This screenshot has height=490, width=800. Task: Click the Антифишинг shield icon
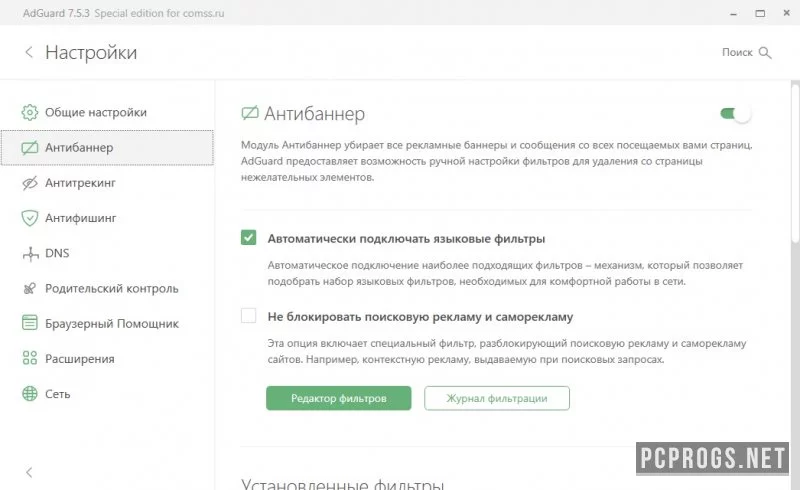(30, 218)
